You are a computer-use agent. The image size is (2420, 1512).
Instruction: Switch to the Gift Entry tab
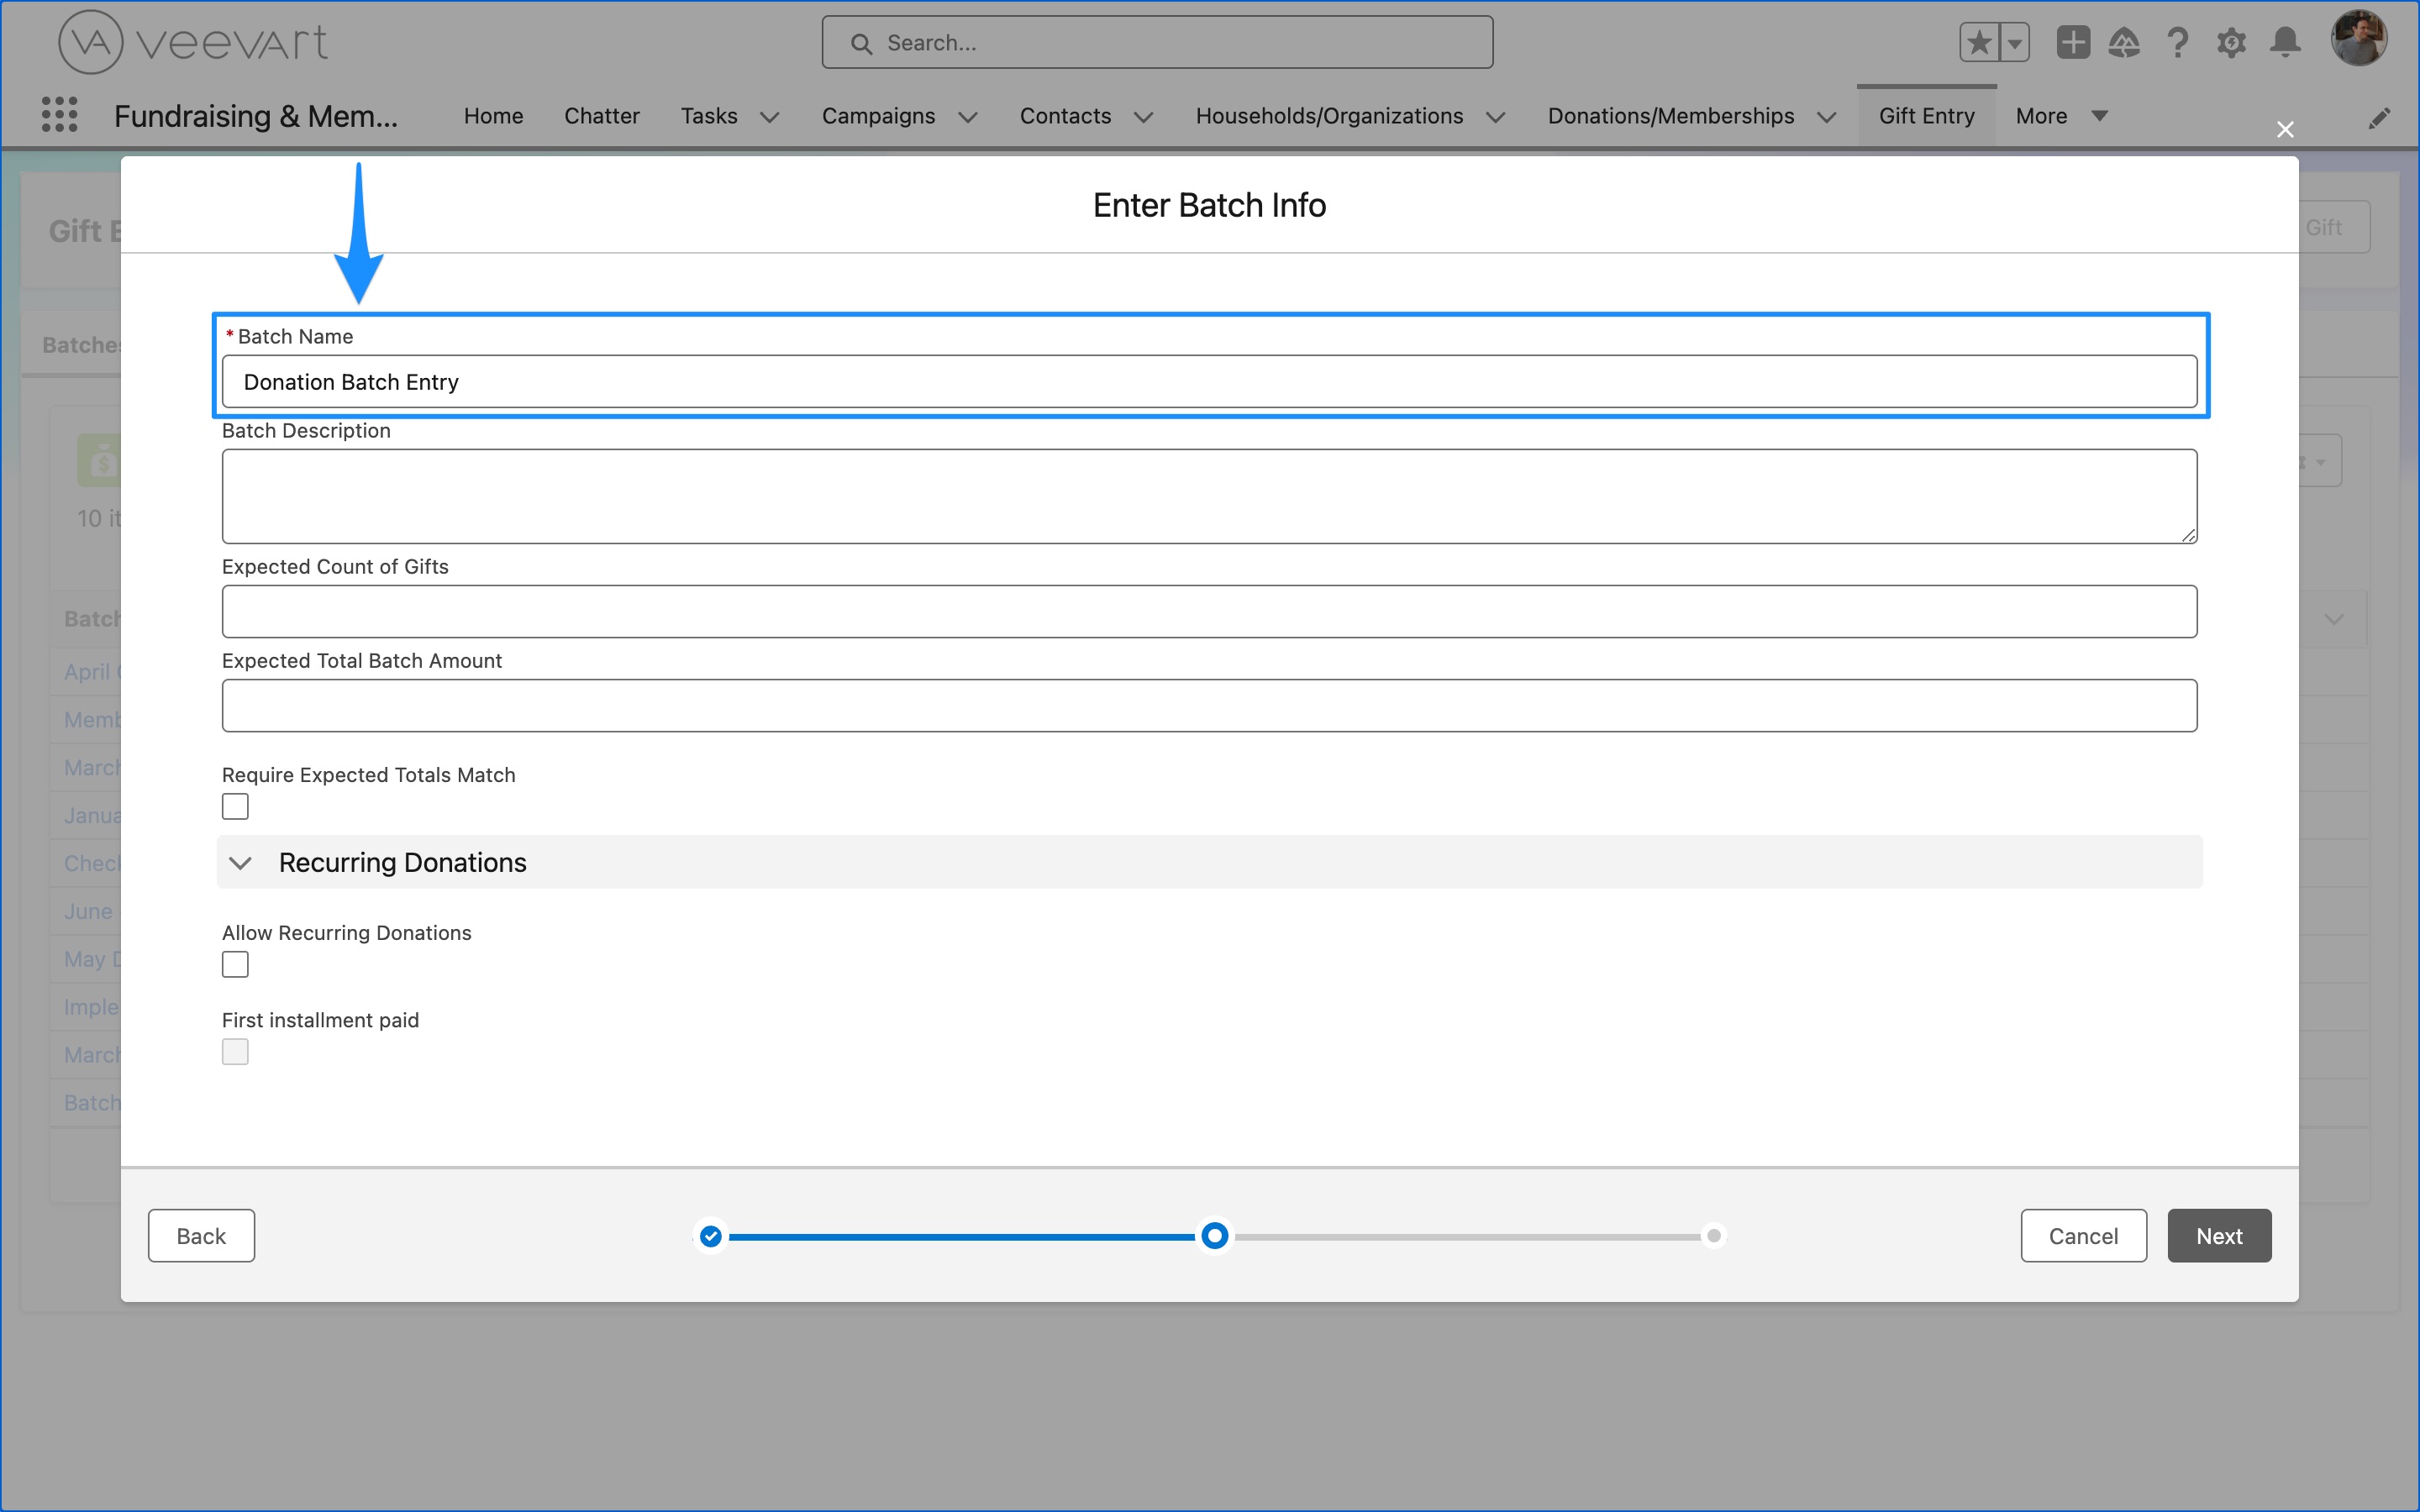1925,115
